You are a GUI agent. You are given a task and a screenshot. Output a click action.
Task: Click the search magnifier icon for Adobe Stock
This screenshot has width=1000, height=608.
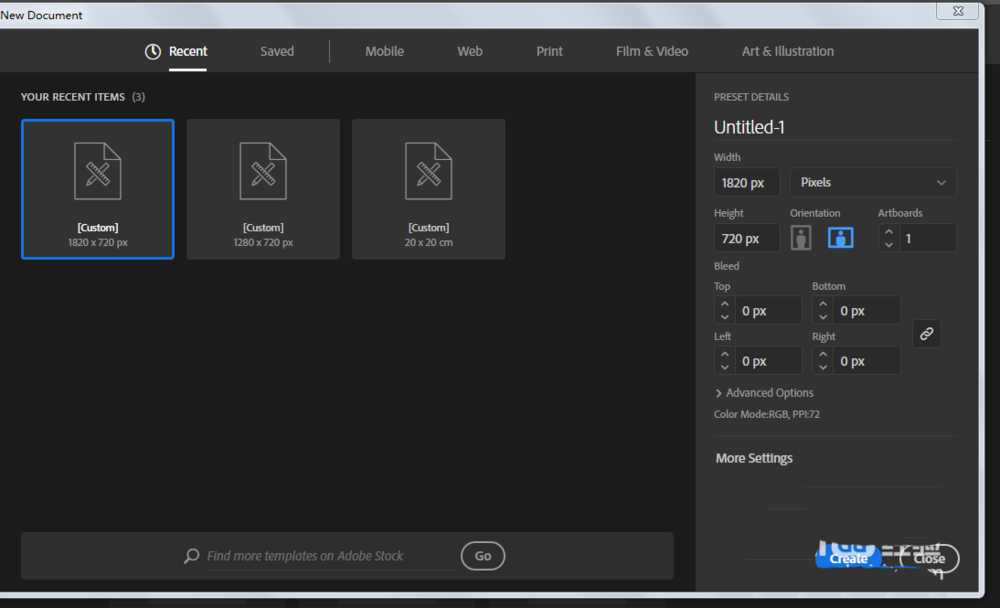pos(191,556)
